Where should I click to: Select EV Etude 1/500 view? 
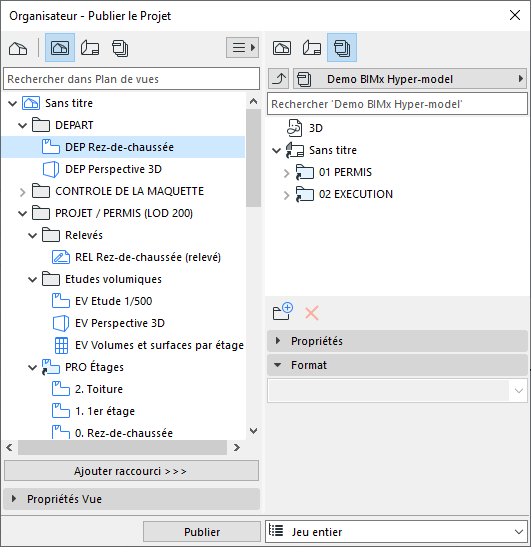pyautogui.click(x=114, y=301)
